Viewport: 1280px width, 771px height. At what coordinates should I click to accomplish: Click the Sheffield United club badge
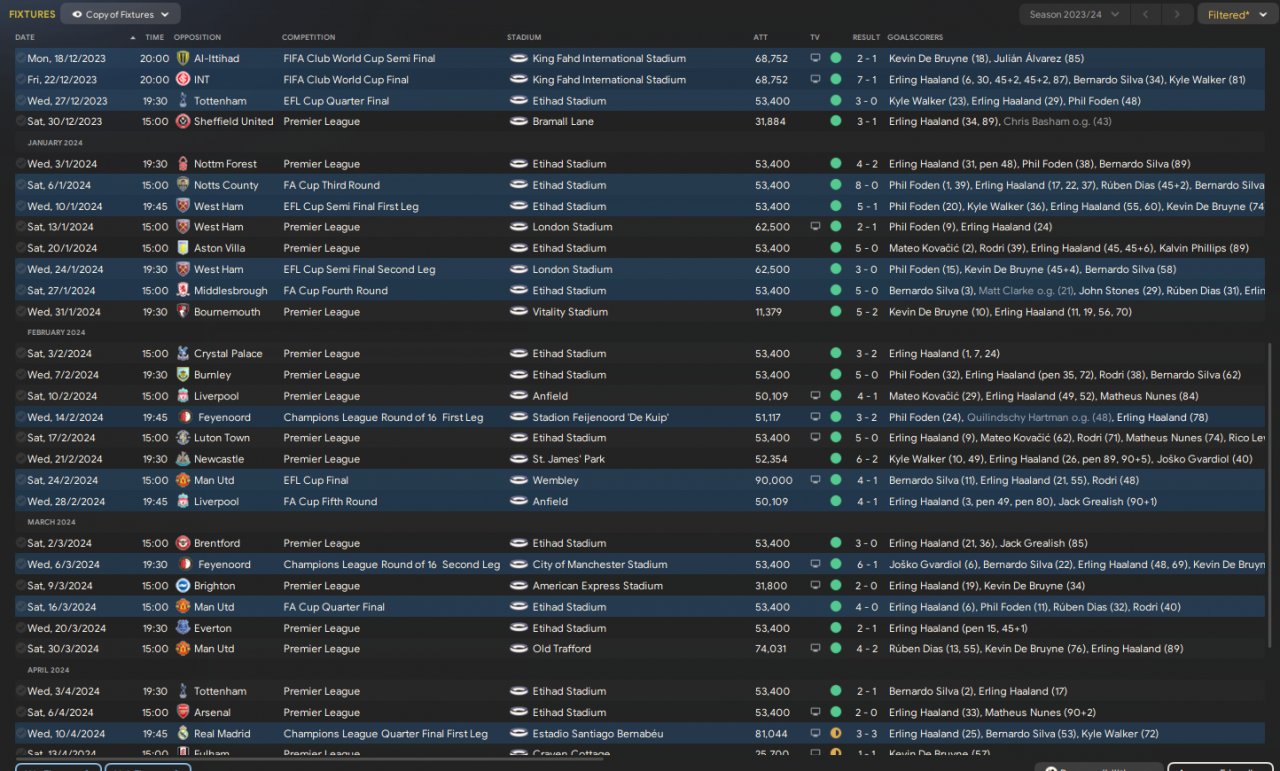183,122
